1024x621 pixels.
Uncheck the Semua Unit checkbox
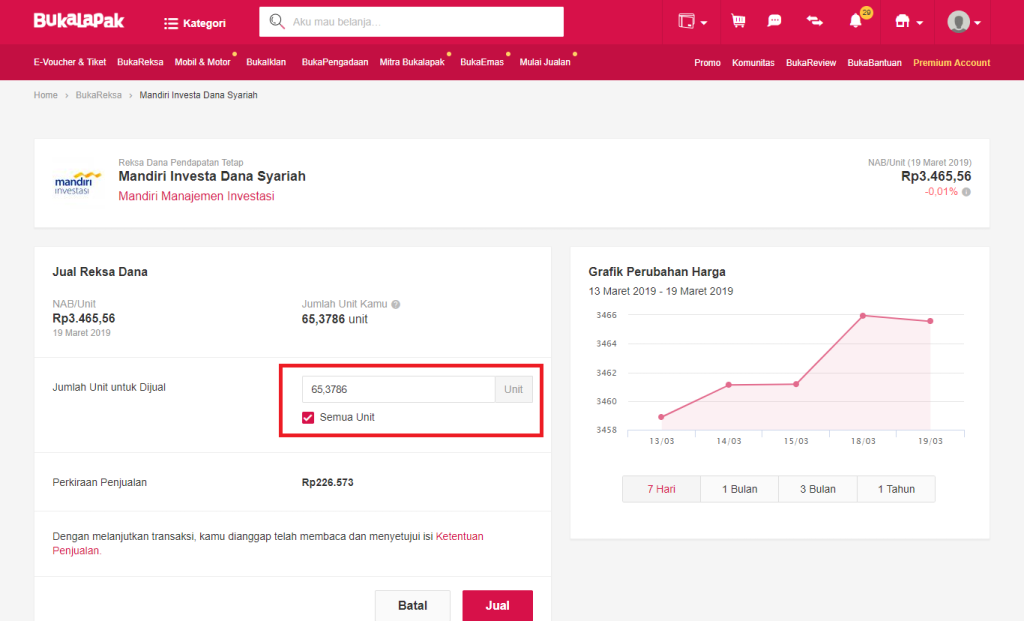click(308, 417)
